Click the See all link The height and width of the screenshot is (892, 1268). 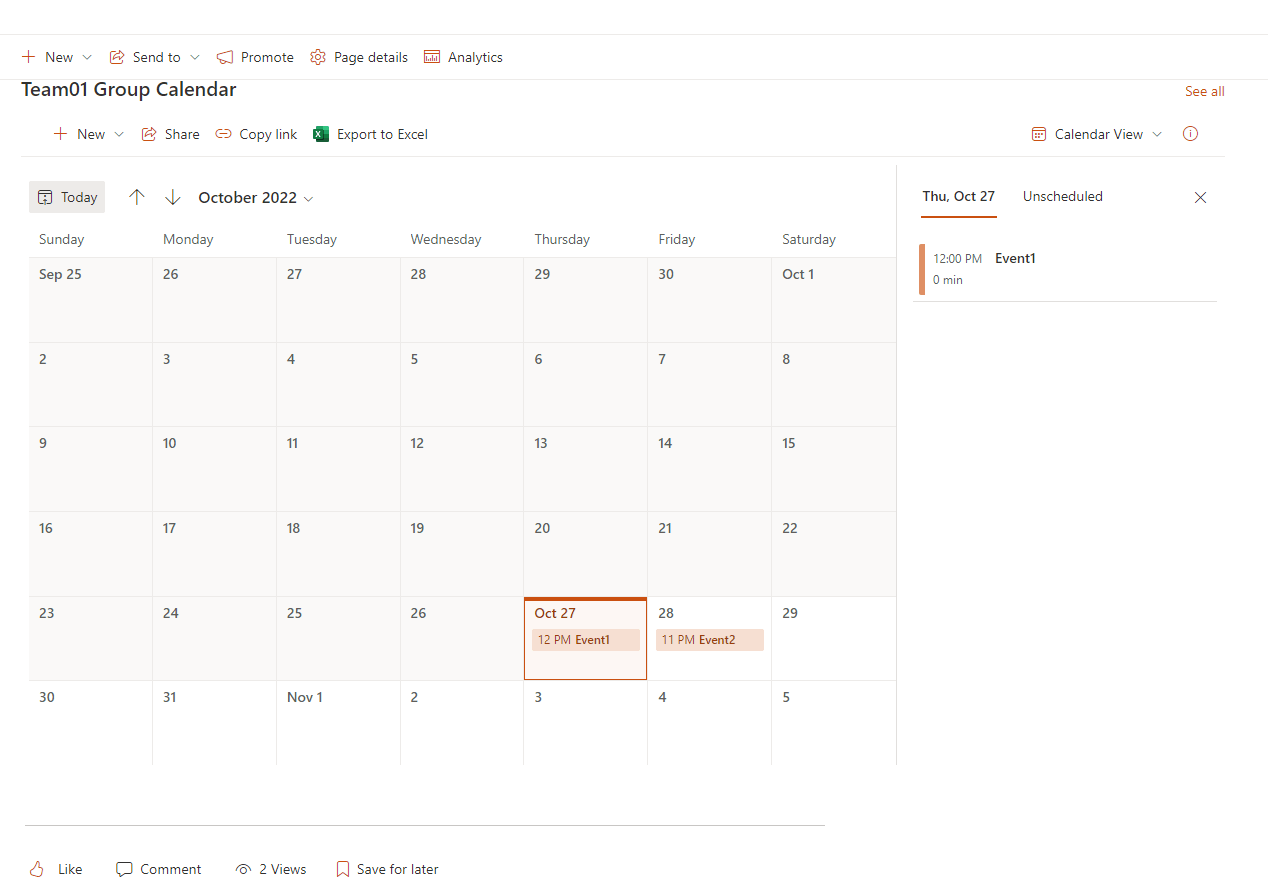(x=1205, y=91)
